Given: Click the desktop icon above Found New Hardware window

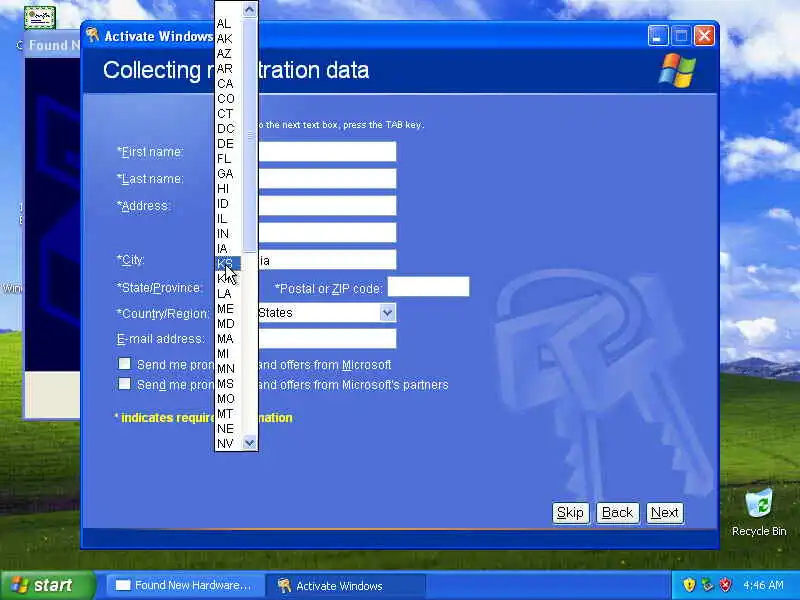Looking at the screenshot, I should pos(39,17).
